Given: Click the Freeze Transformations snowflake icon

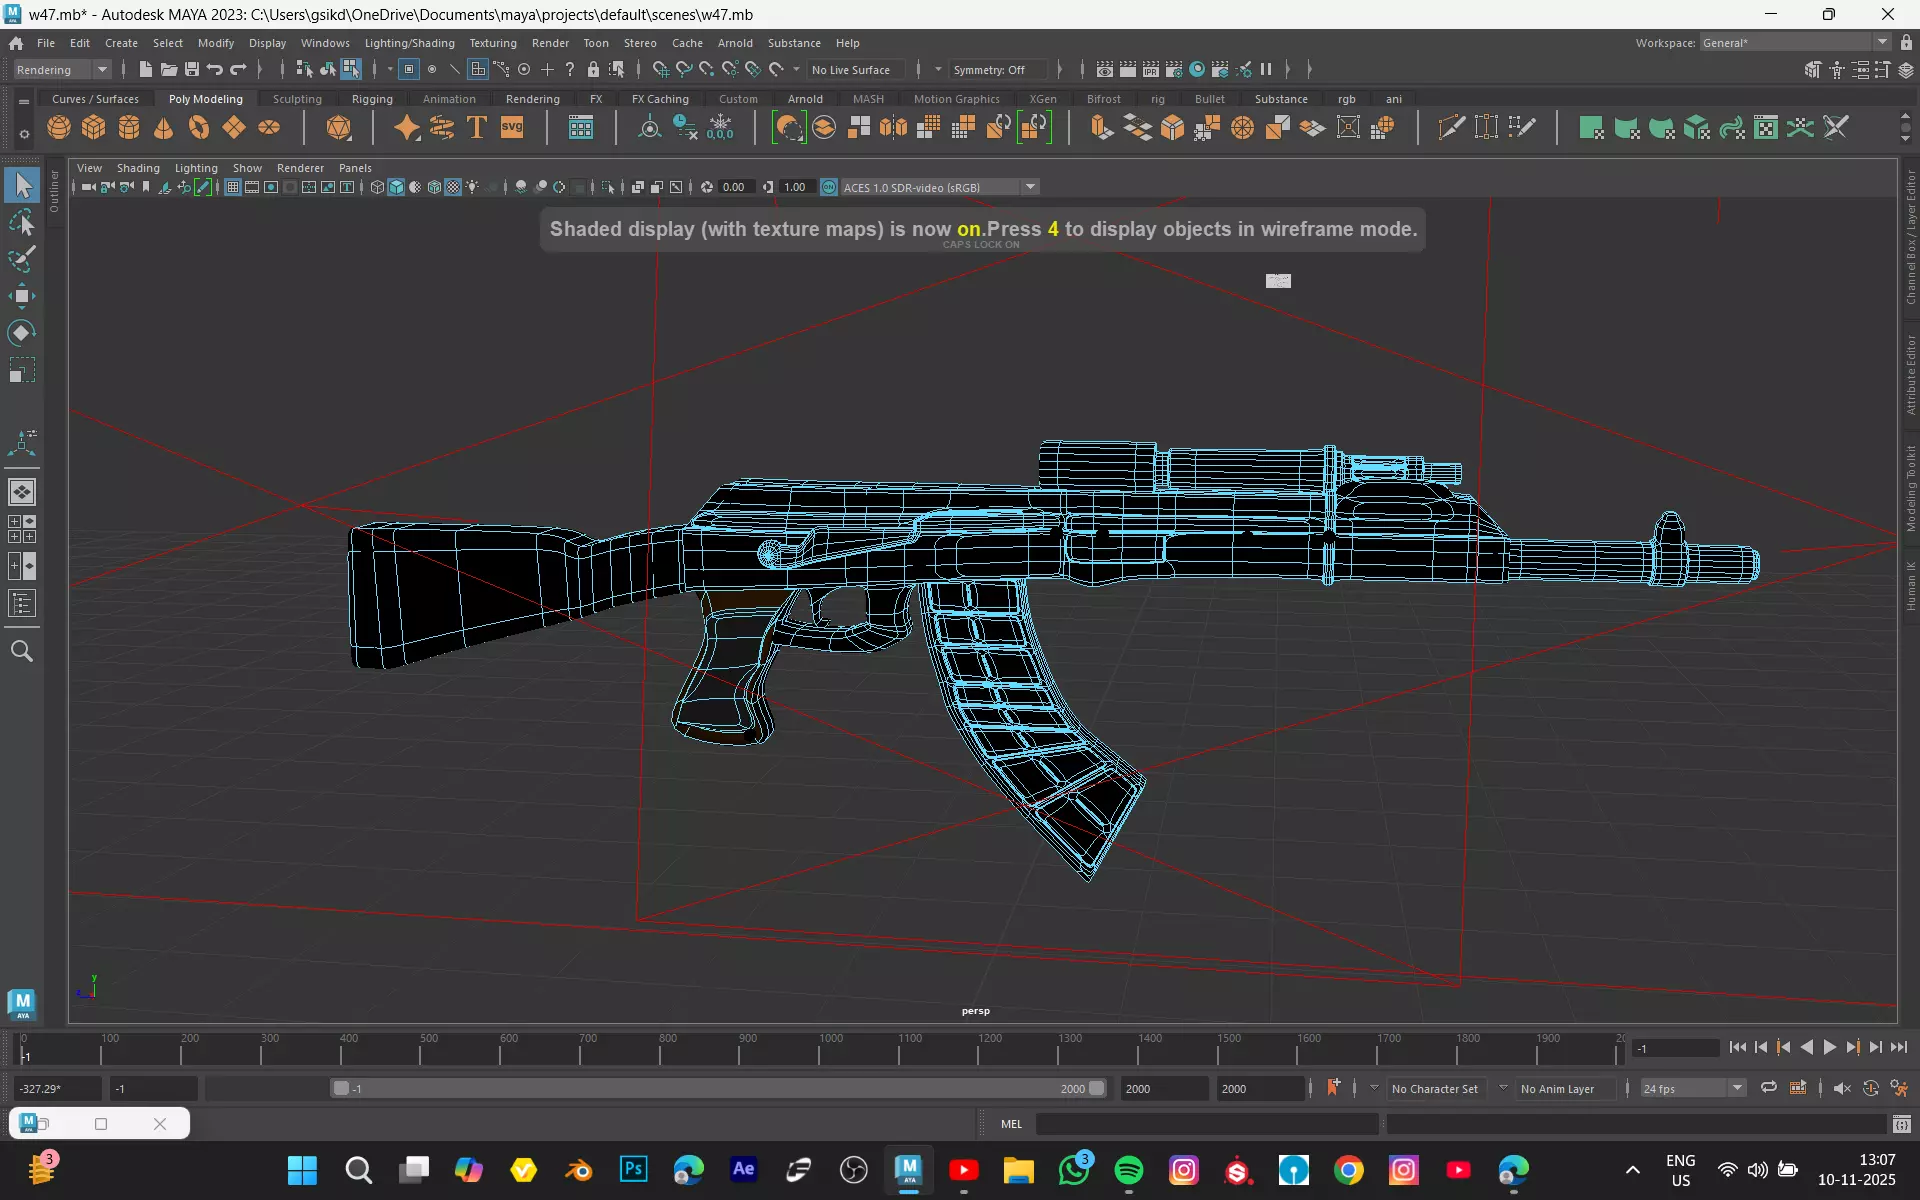Looking at the screenshot, I should tap(720, 128).
